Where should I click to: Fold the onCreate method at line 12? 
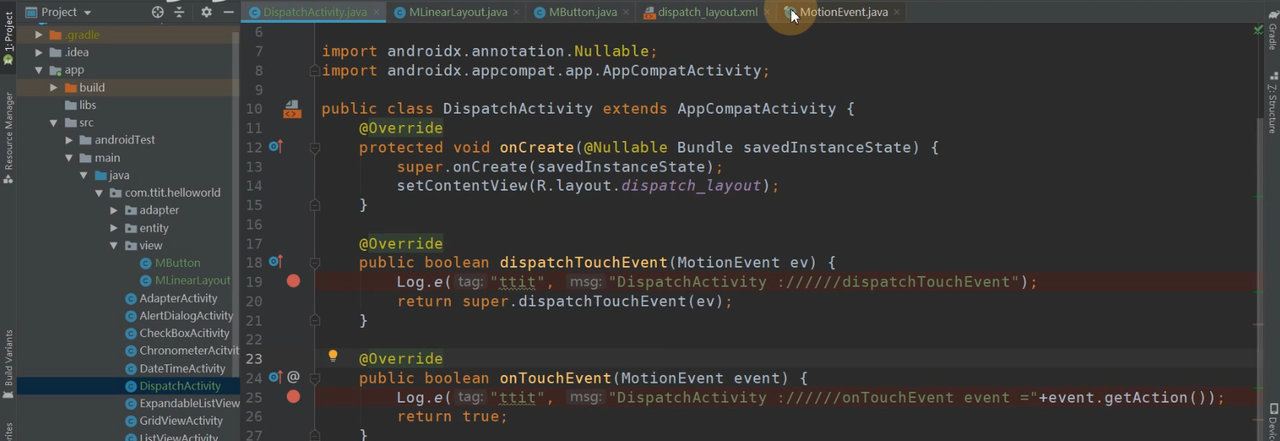314,147
